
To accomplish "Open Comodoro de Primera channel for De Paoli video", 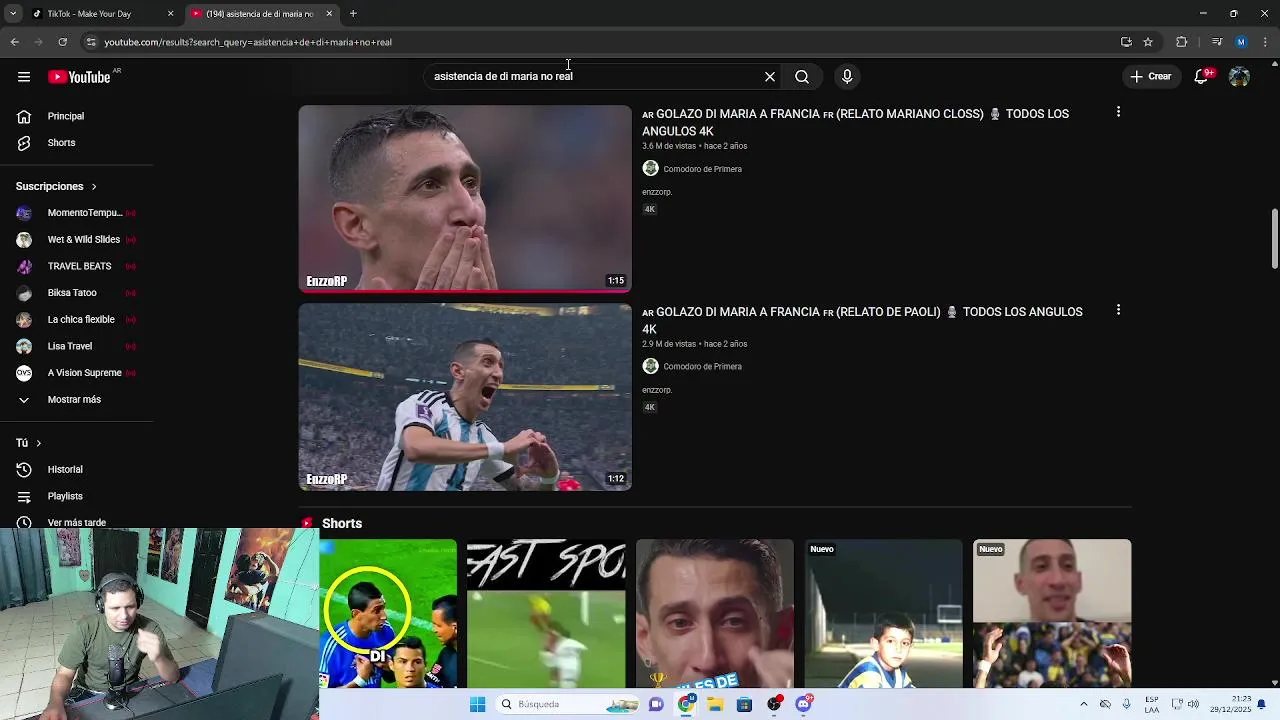I will coord(702,367).
